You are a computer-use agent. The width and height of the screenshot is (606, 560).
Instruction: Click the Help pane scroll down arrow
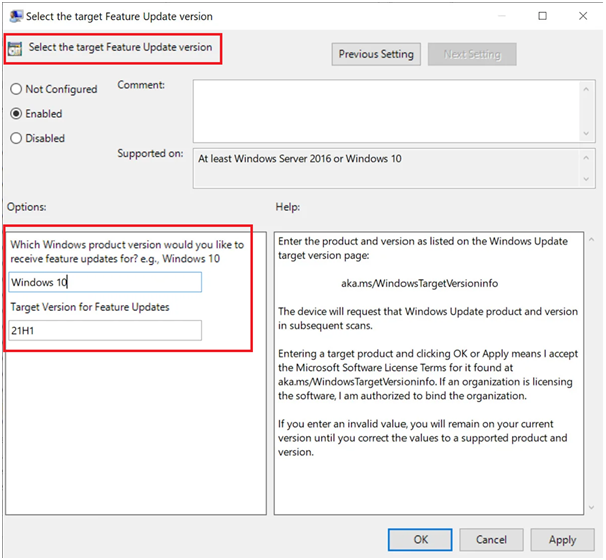click(591, 507)
